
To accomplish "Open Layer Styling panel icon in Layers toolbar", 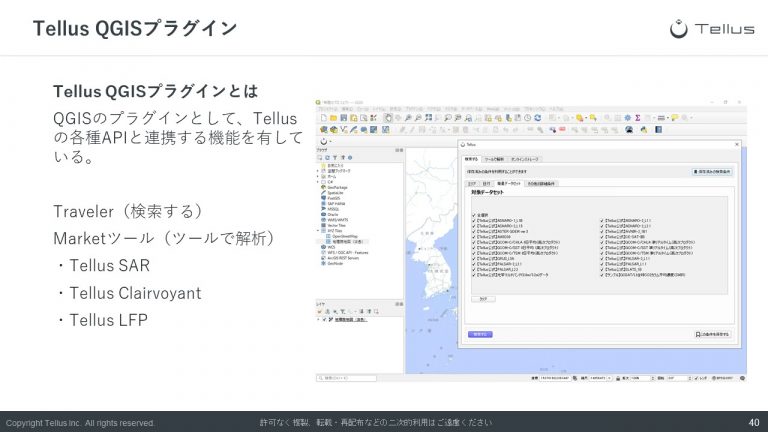I will (319, 312).
